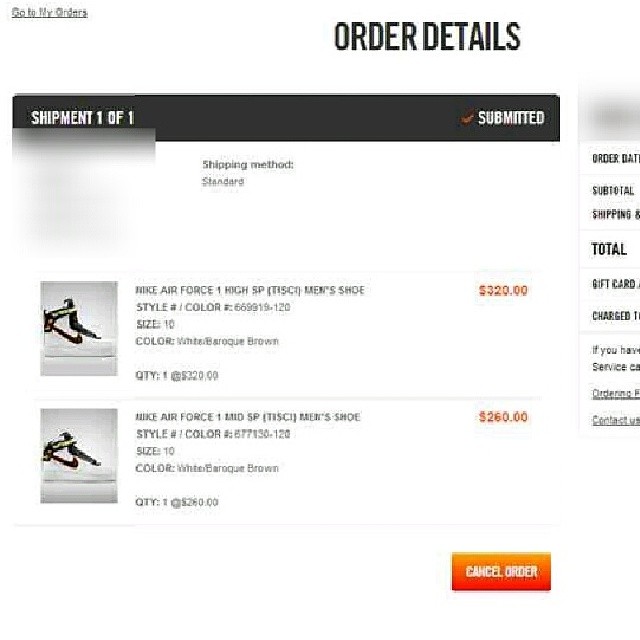
Task: Click the Subtotal label in the summary
Action: pyautogui.click(x=613, y=191)
